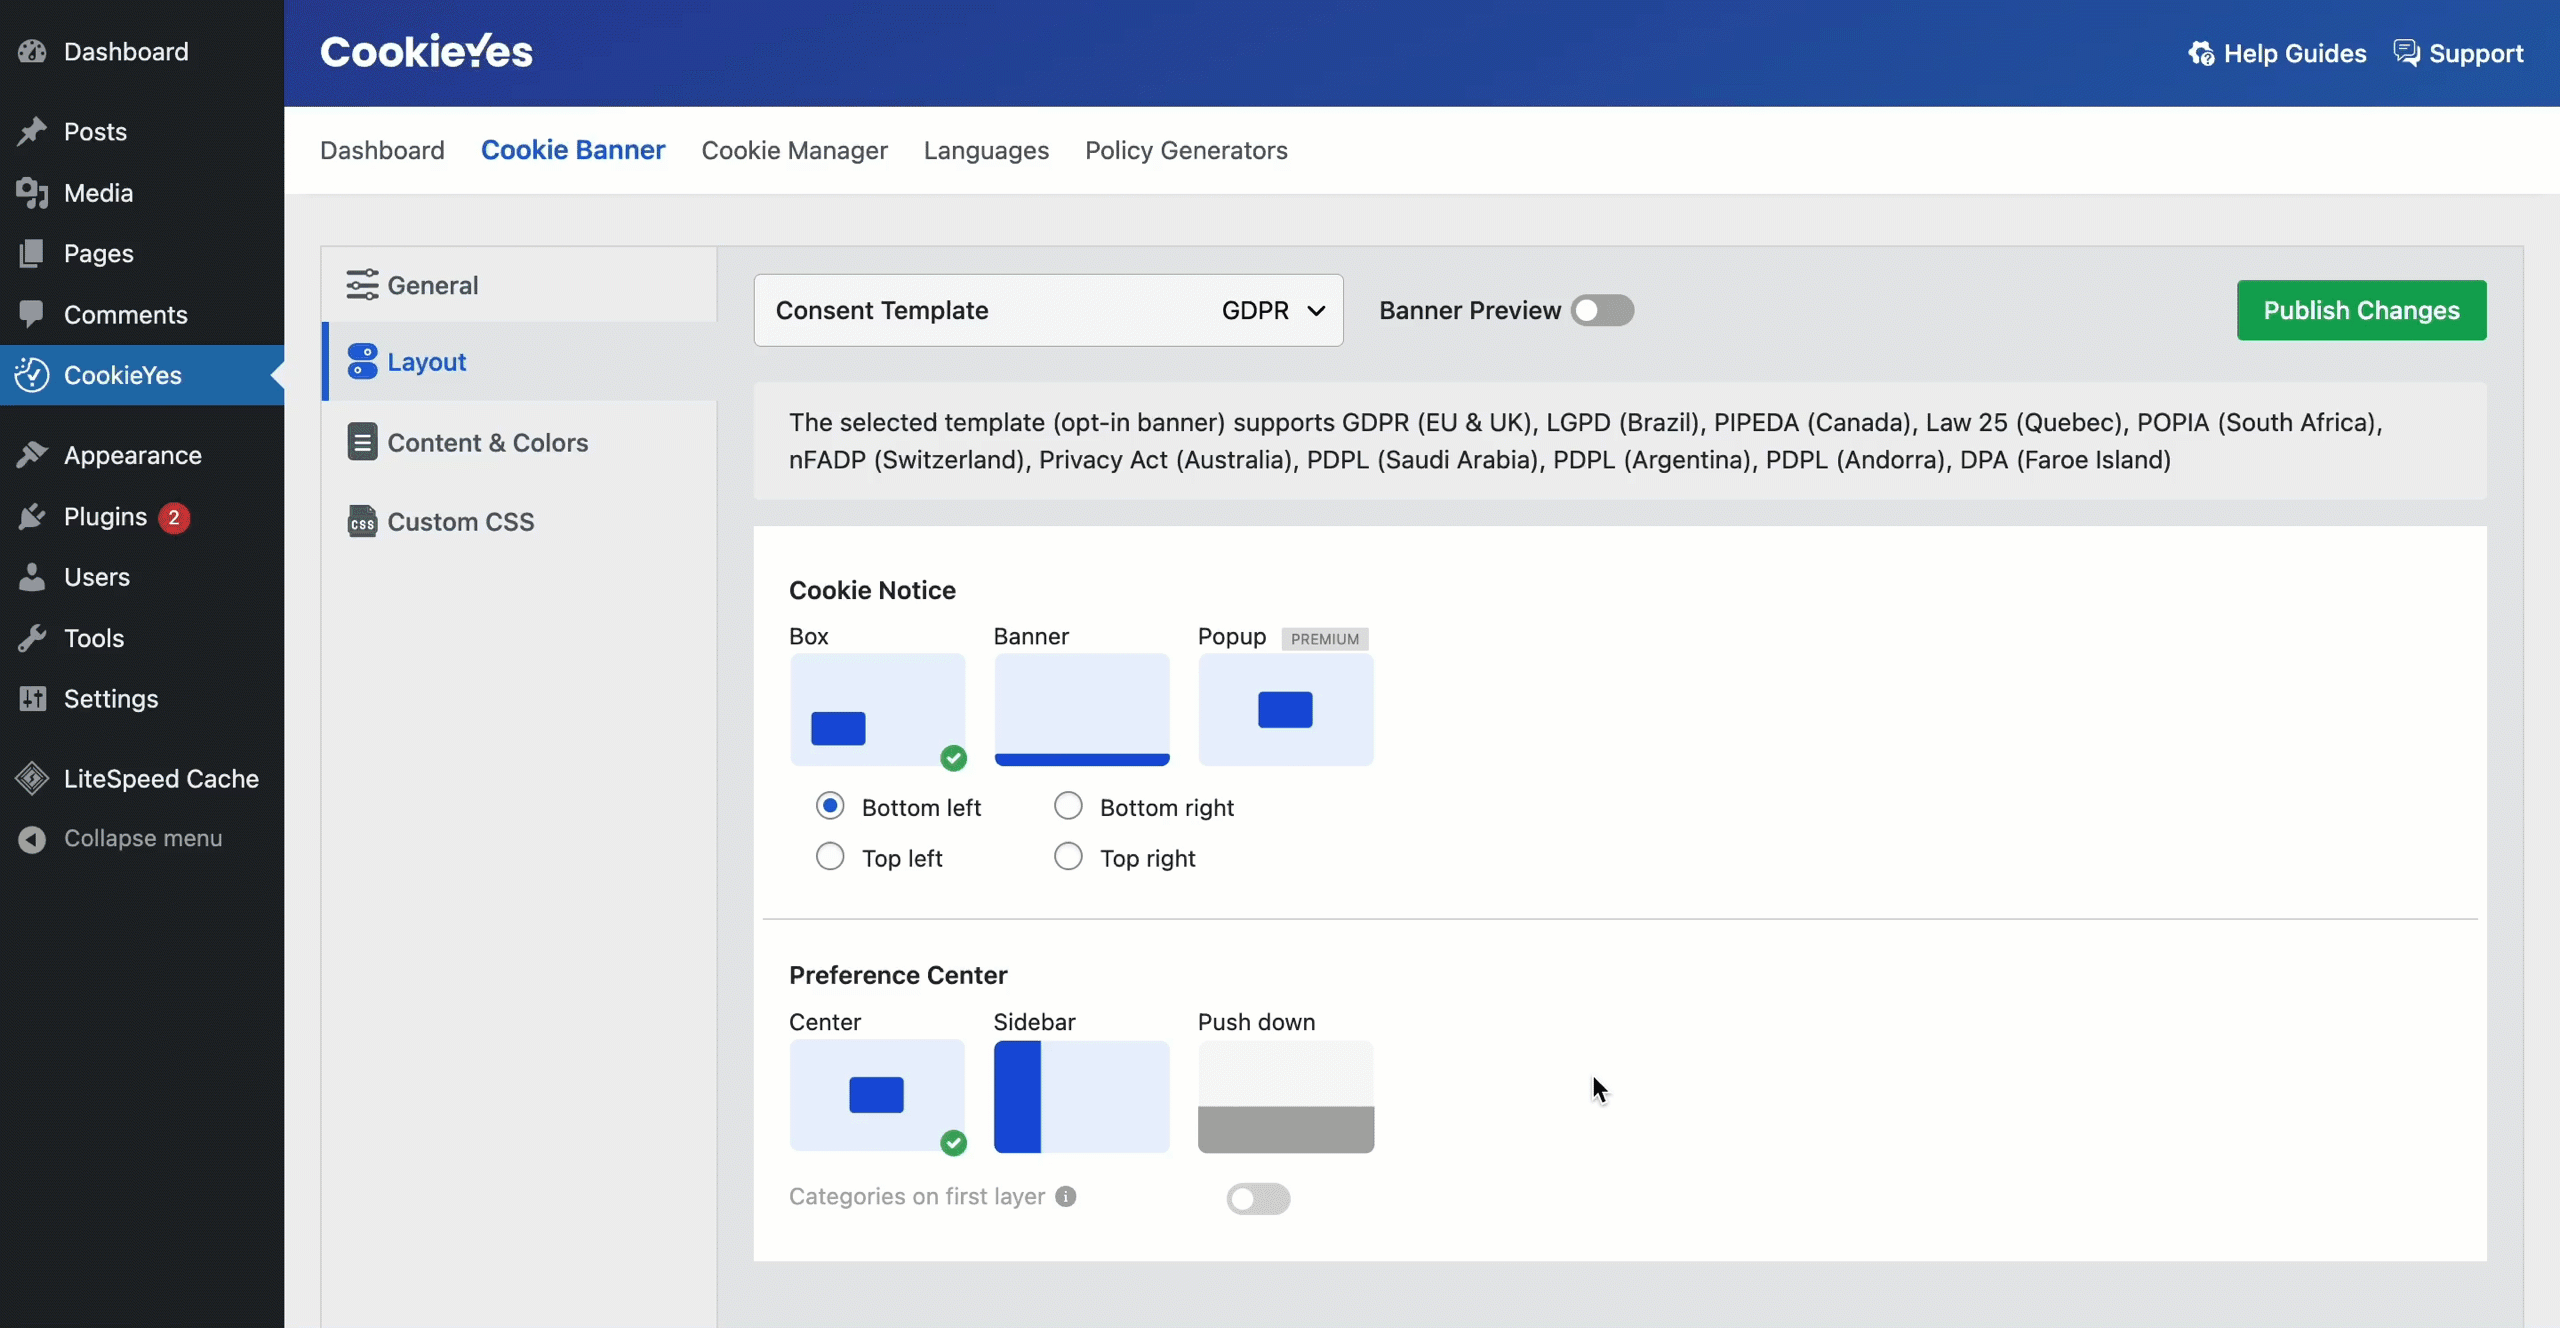2560x1328 pixels.
Task: Open the Appearance menu label
Action: [x=133, y=455]
